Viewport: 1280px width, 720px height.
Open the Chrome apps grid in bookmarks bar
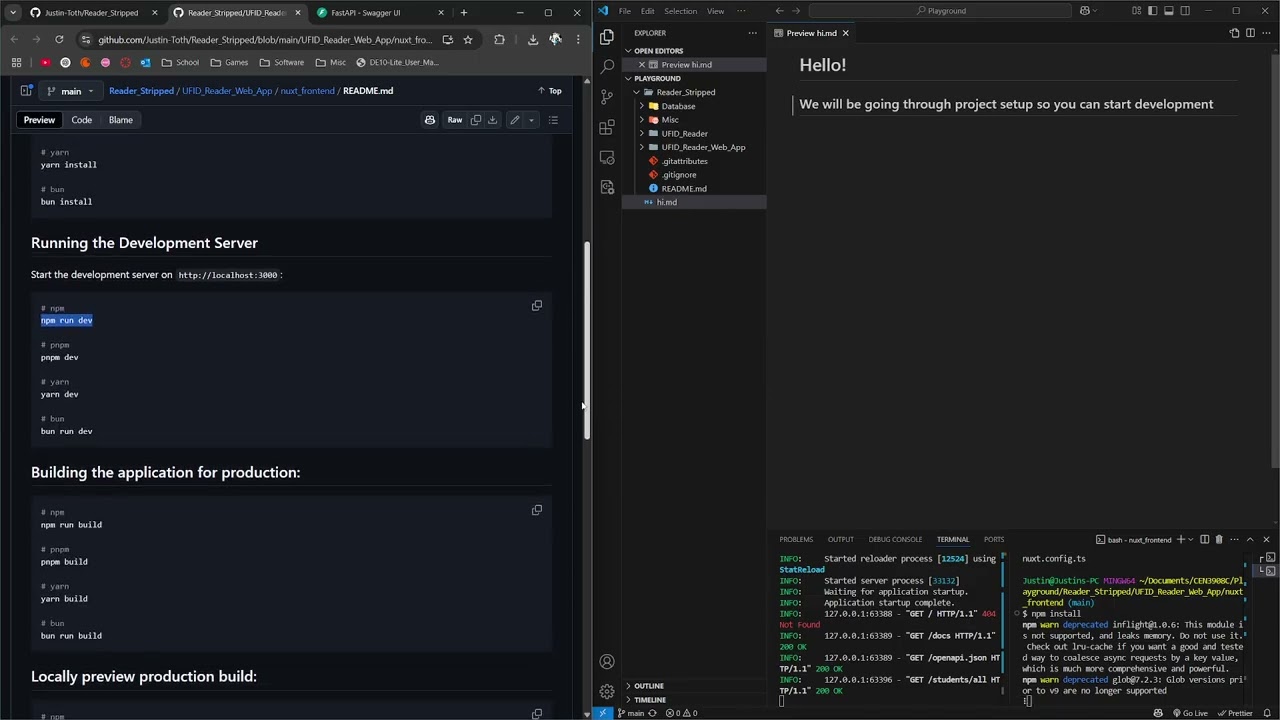point(16,62)
